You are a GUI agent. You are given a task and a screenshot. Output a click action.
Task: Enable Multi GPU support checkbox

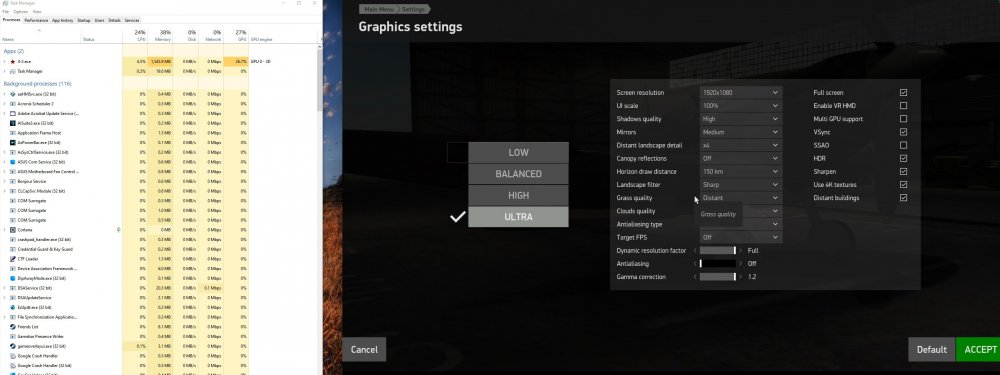(904, 119)
